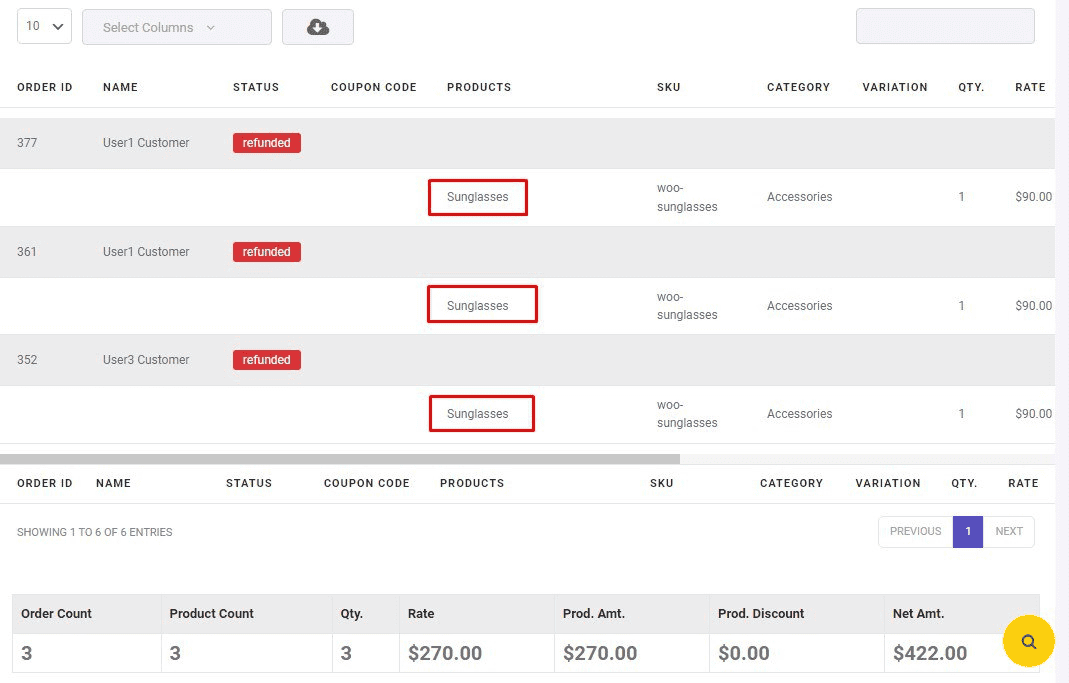Sort by the STATUS column header
The height and width of the screenshot is (683, 1069).
[256, 87]
